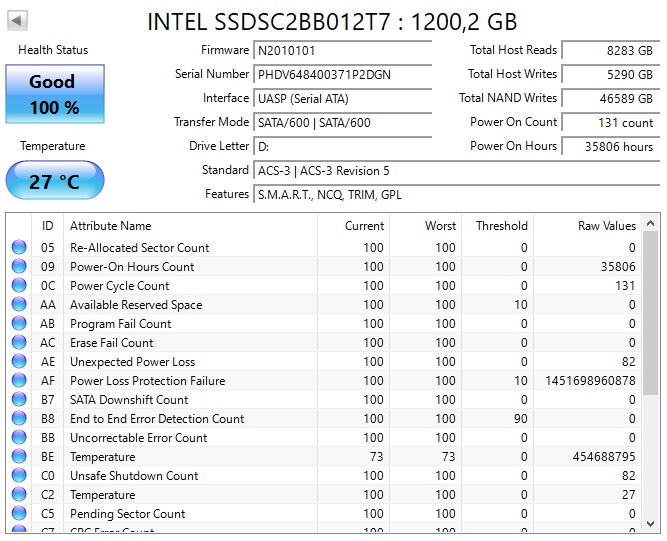The width and height of the screenshot is (667, 541).
Task: Click the status icon for End to End Error Detection
Action: (19, 419)
